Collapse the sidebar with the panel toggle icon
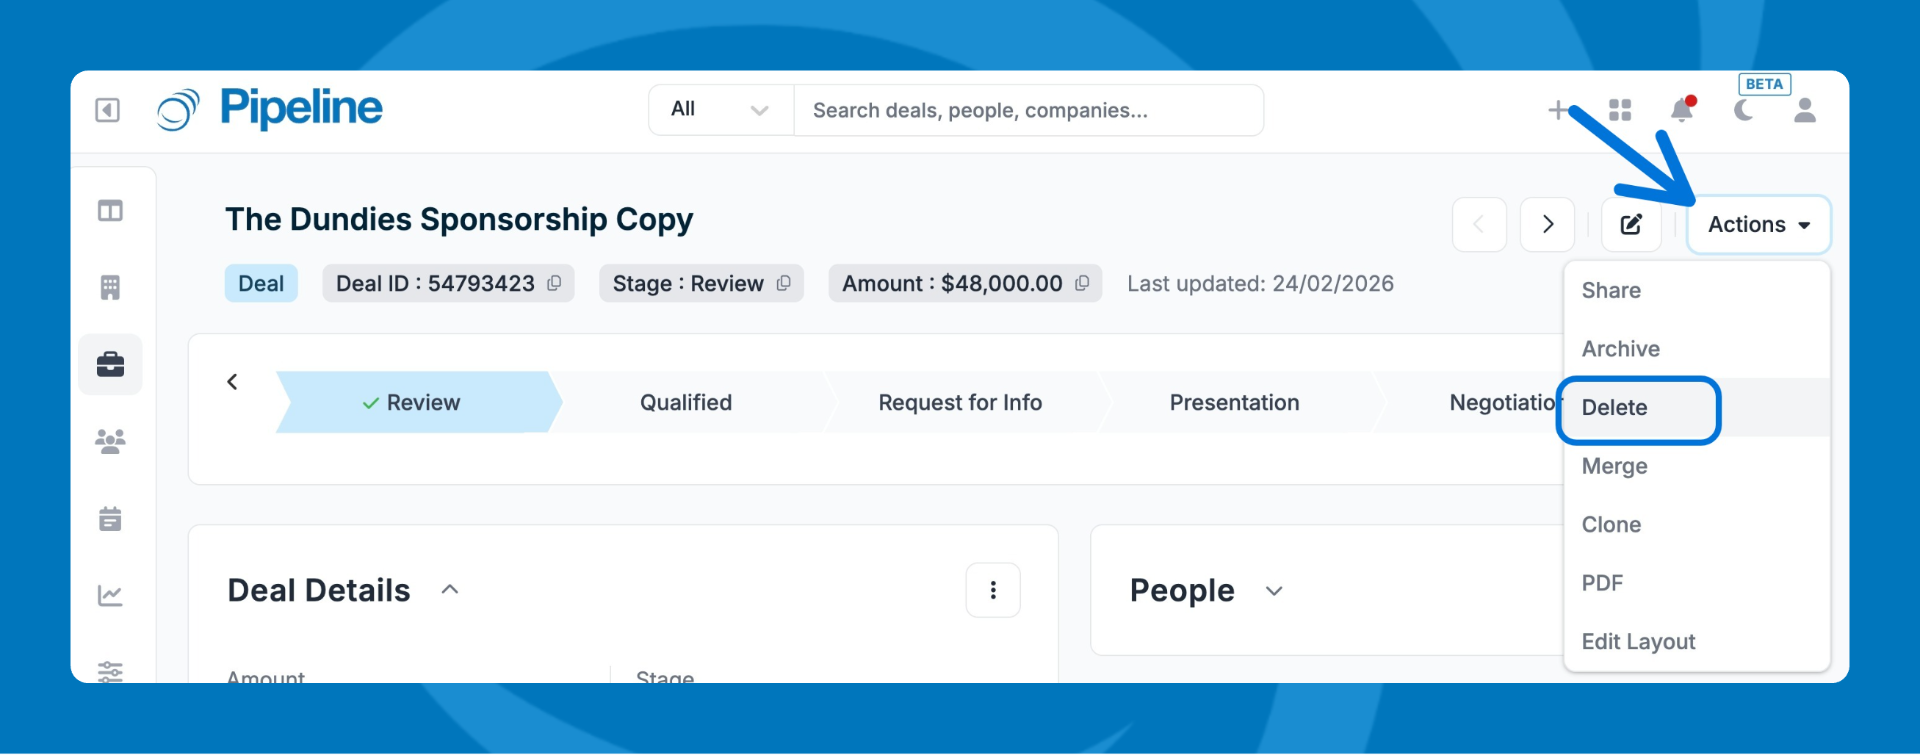Image resolution: width=1920 pixels, height=755 pixels. 107,110
